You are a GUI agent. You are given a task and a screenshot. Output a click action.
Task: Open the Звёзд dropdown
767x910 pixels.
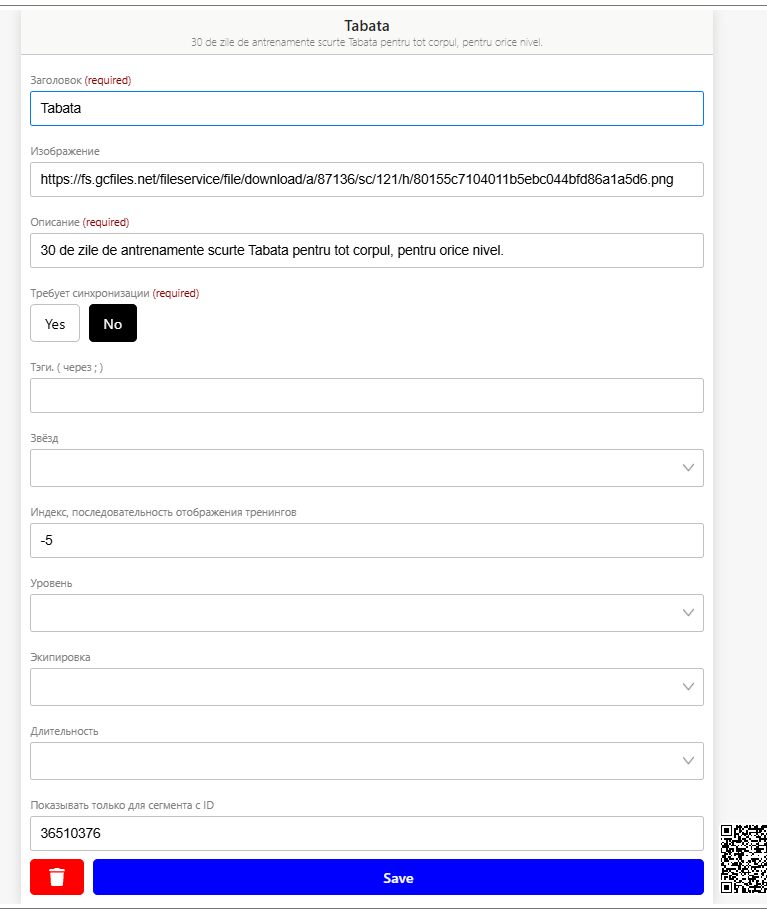coord(367,468)
